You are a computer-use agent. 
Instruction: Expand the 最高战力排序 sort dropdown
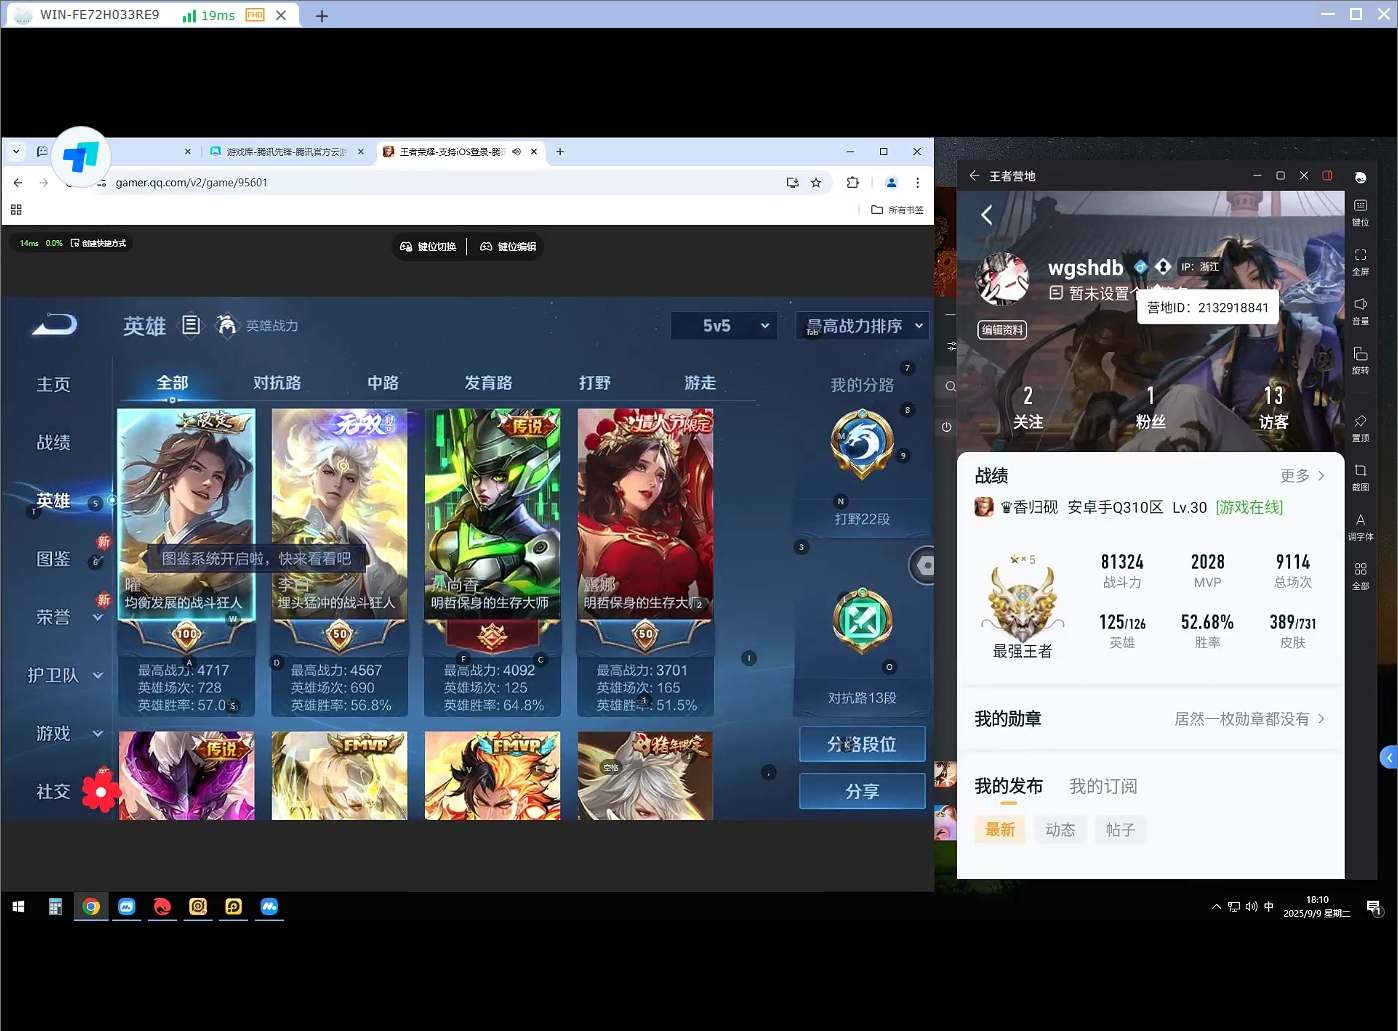(x=862, y=326)
